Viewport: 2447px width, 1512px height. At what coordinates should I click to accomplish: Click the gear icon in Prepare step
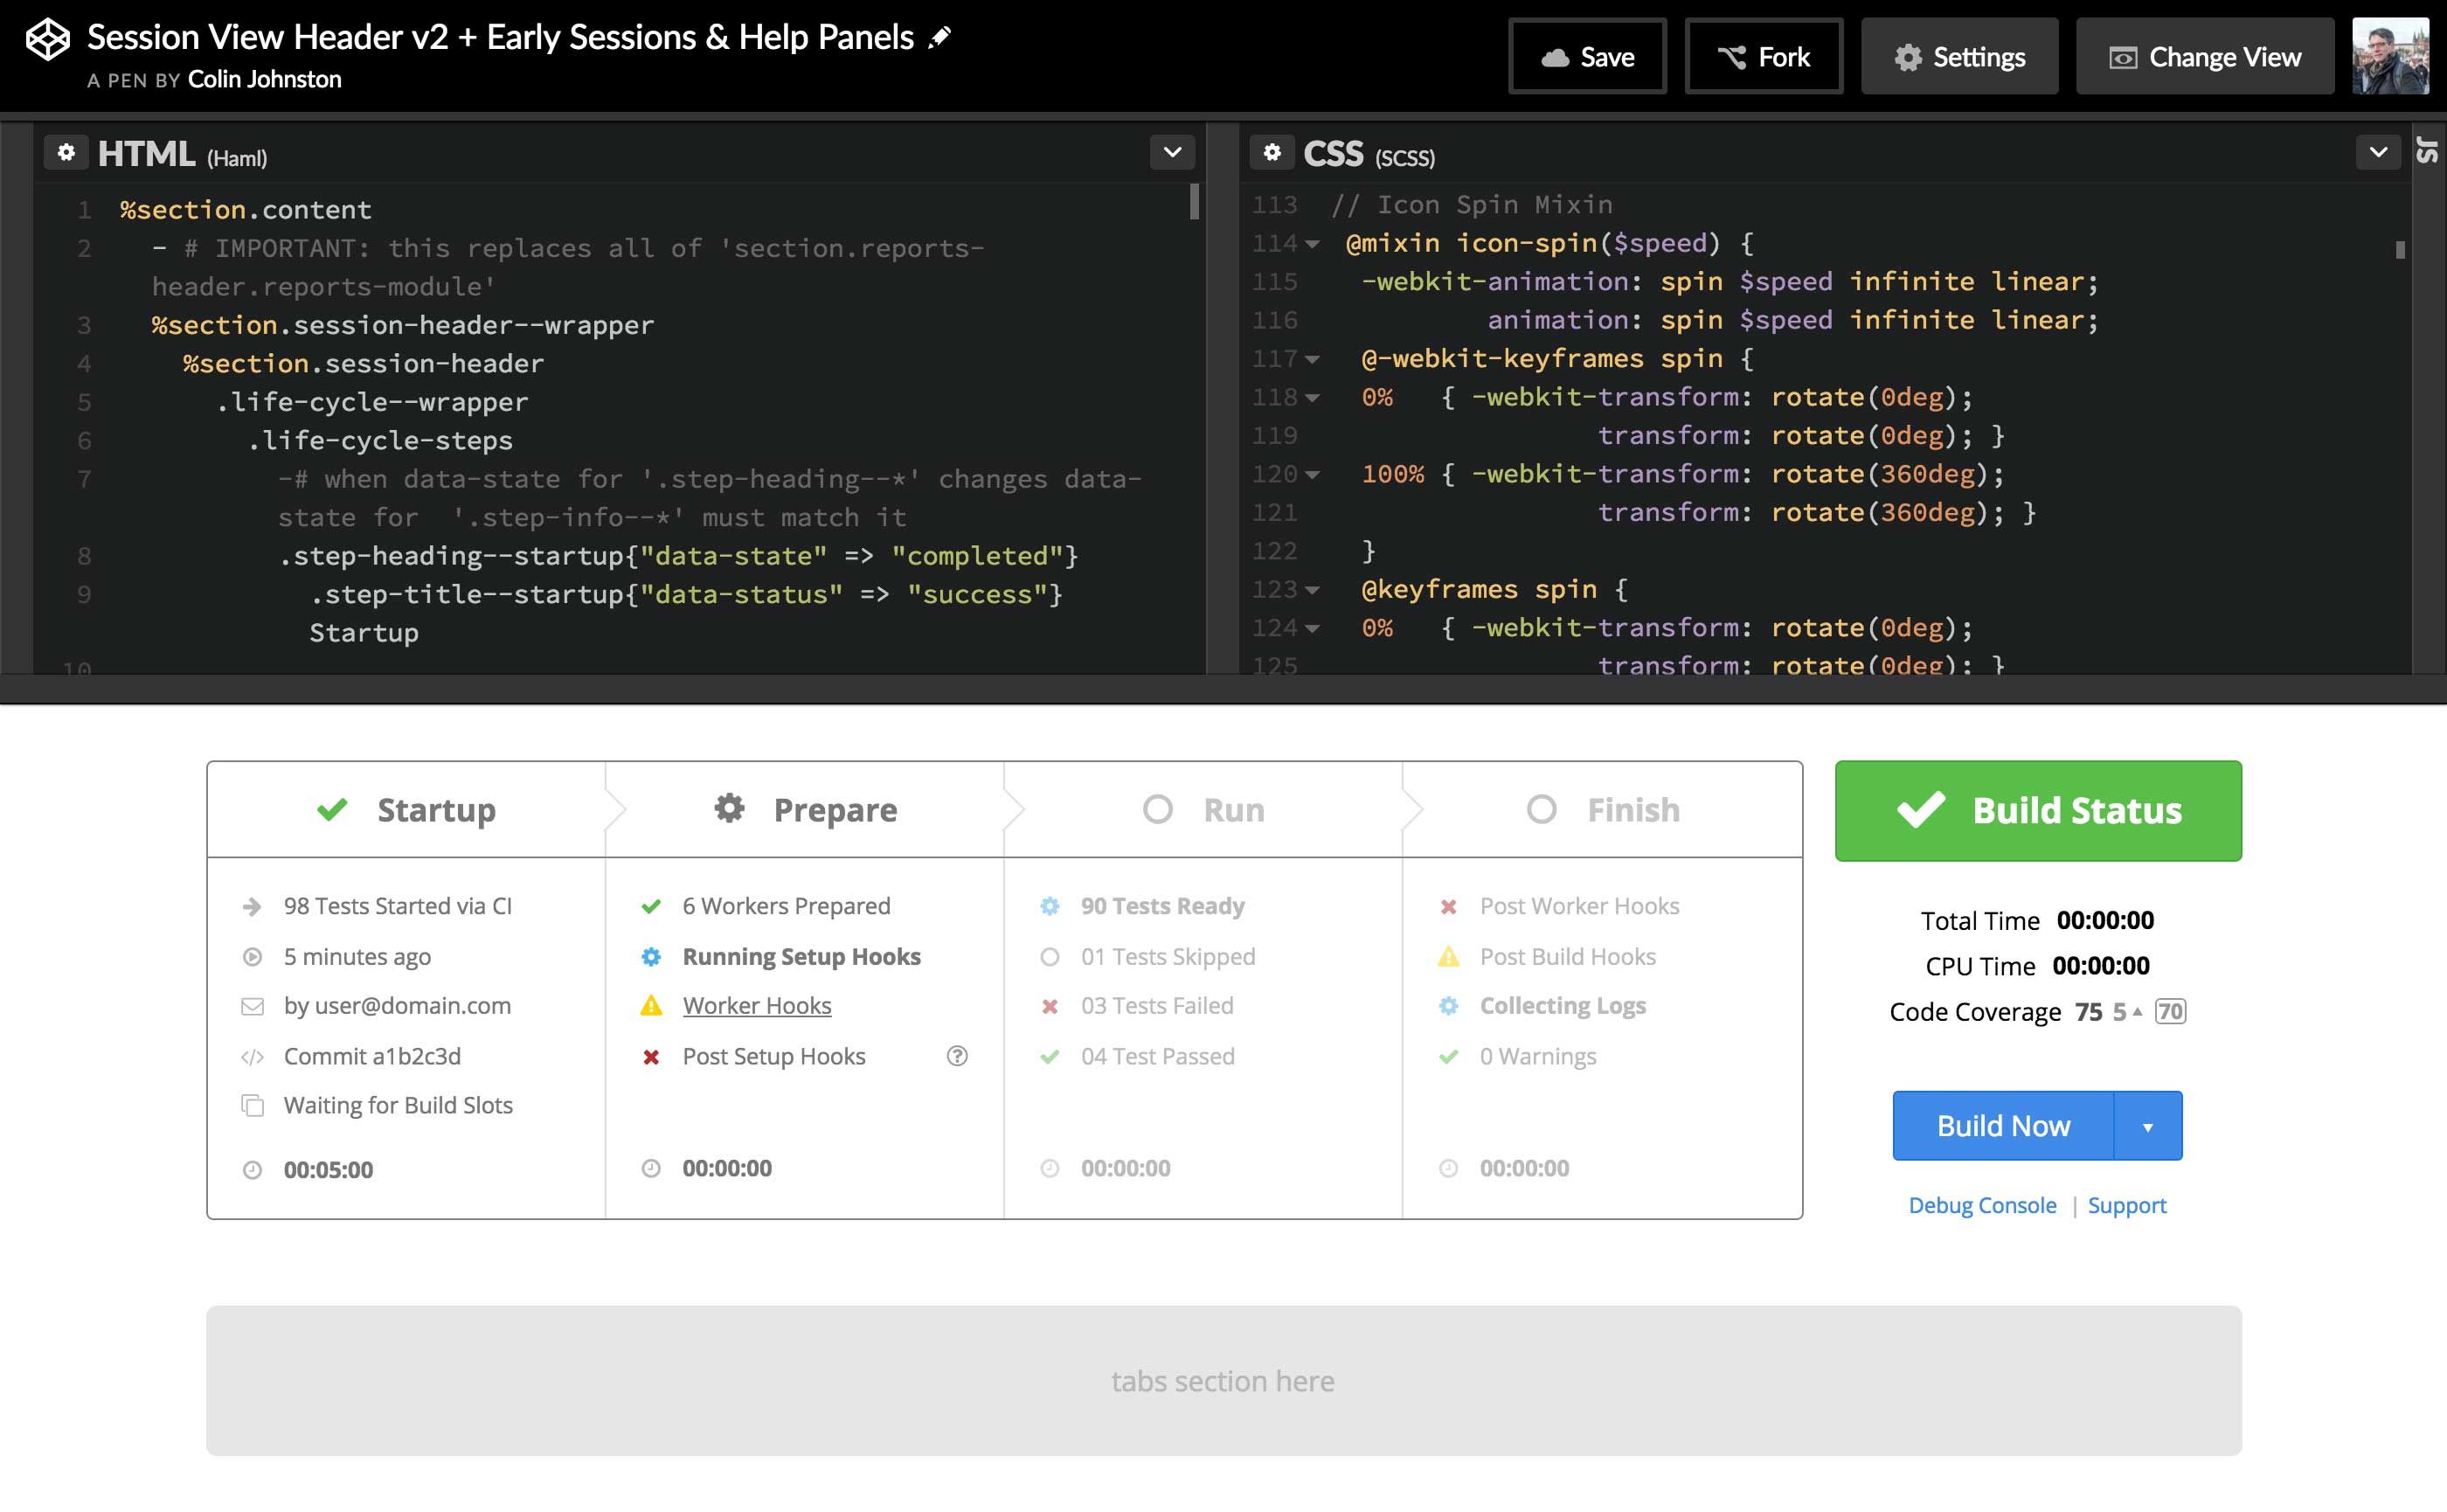pos(729,808)
